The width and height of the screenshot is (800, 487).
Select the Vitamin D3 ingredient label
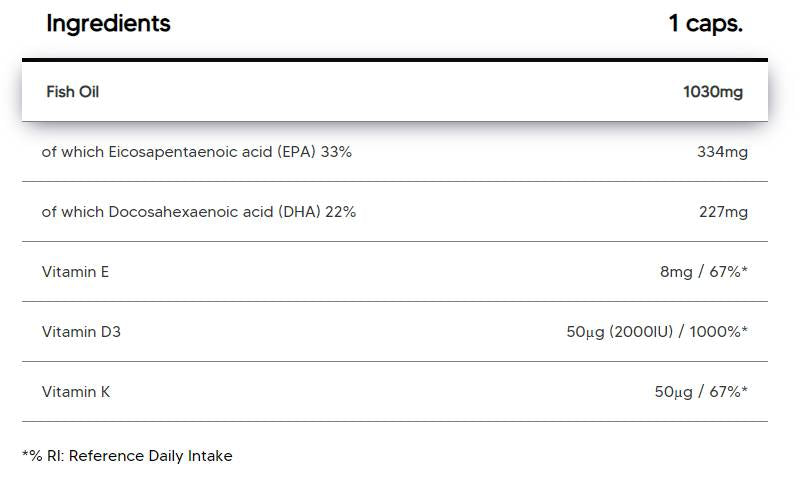[81, 332]
